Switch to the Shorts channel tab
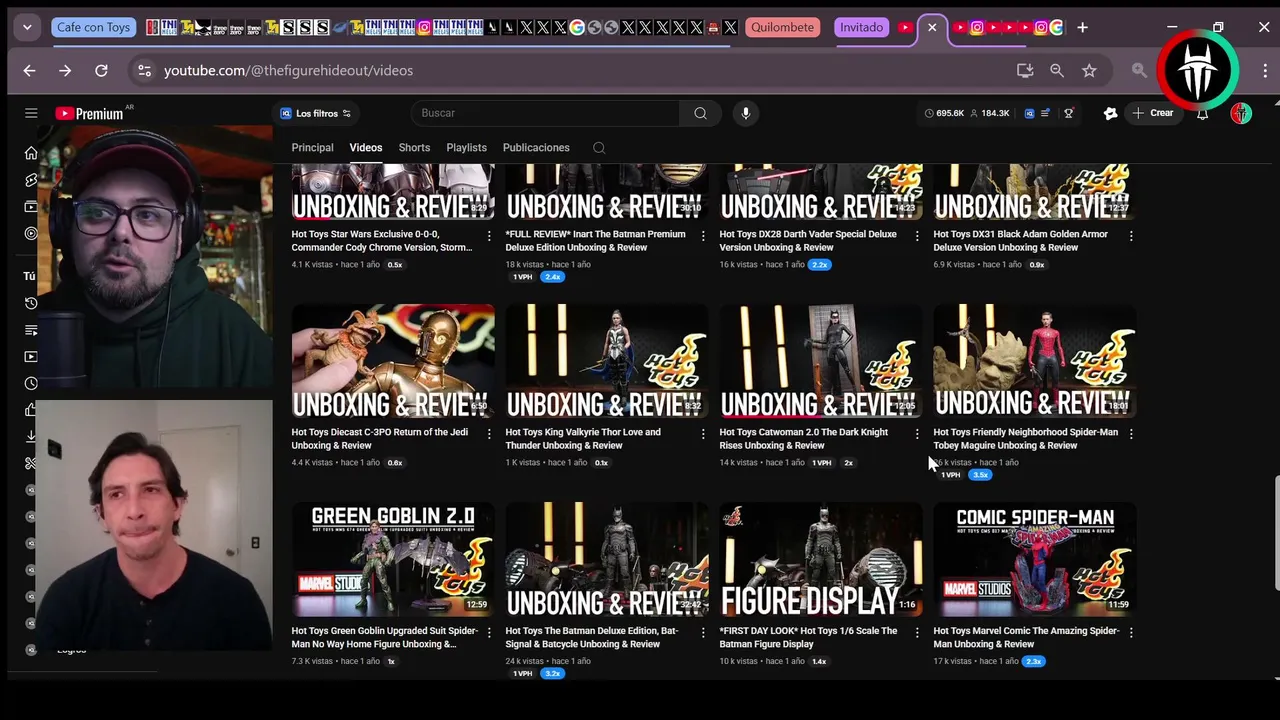Image resolution: width=1280 pixels, height=720 pixels. [414, 148]
